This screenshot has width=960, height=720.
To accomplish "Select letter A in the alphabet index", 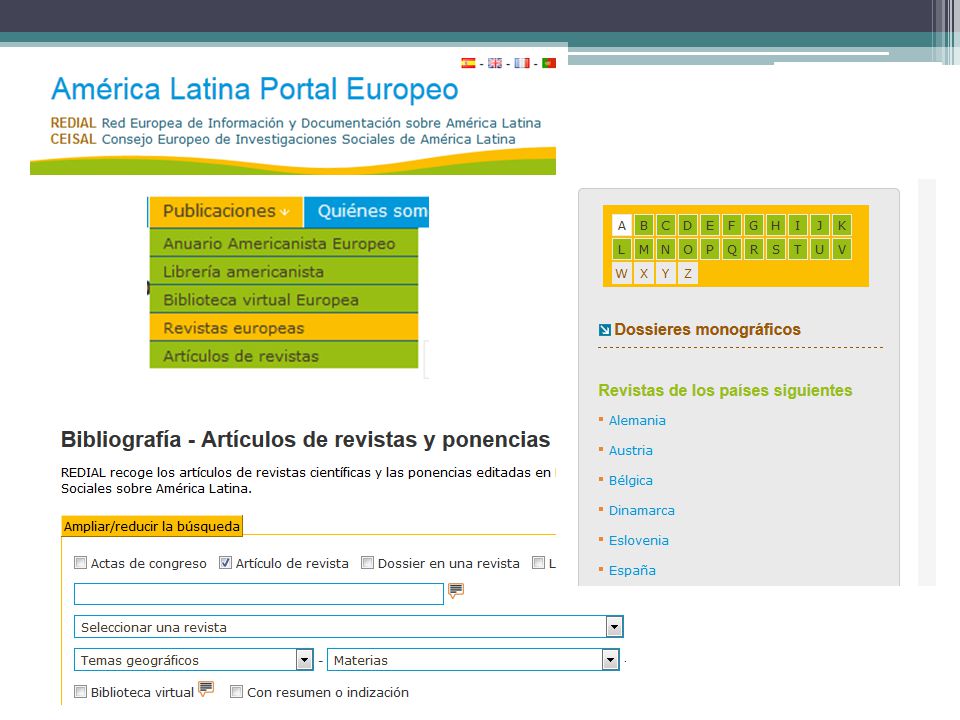I will [621, 225].
